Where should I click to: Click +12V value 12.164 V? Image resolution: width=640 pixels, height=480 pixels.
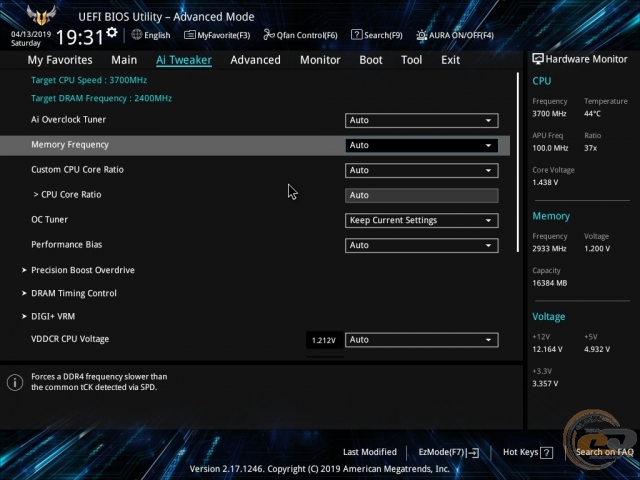click(547, 349)
